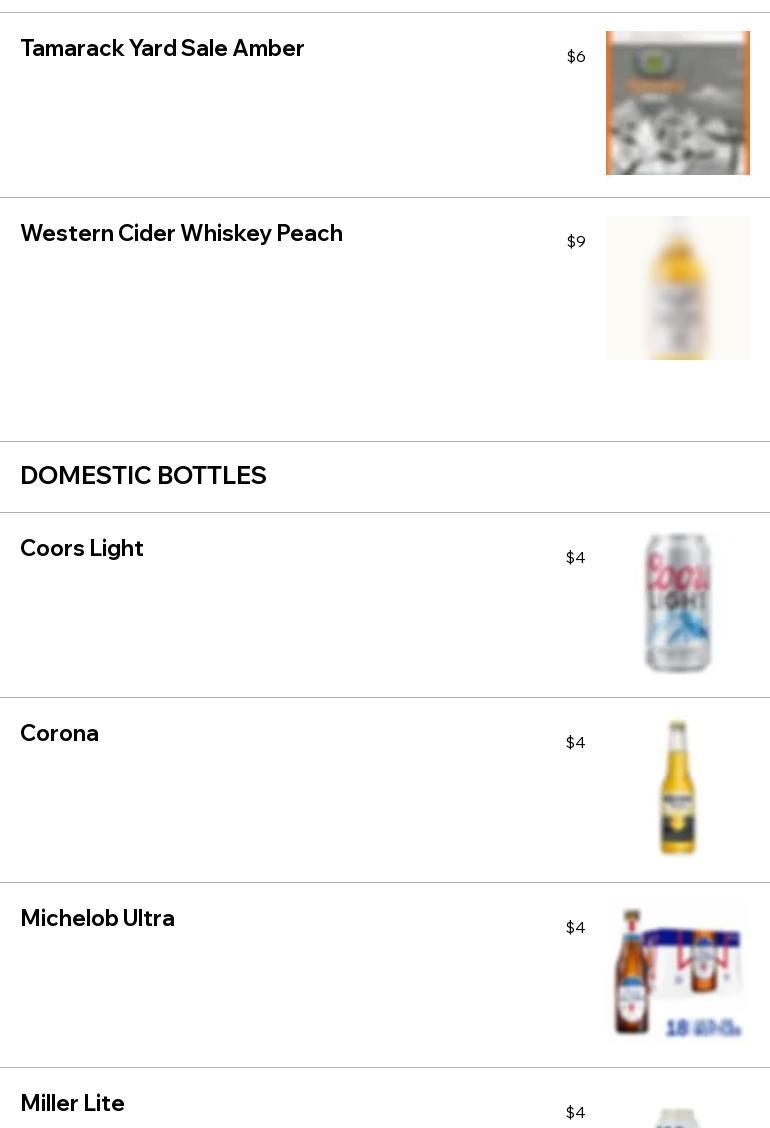Click the $9 price for Western Cider
770x1128 pixels.
(576, 242)
